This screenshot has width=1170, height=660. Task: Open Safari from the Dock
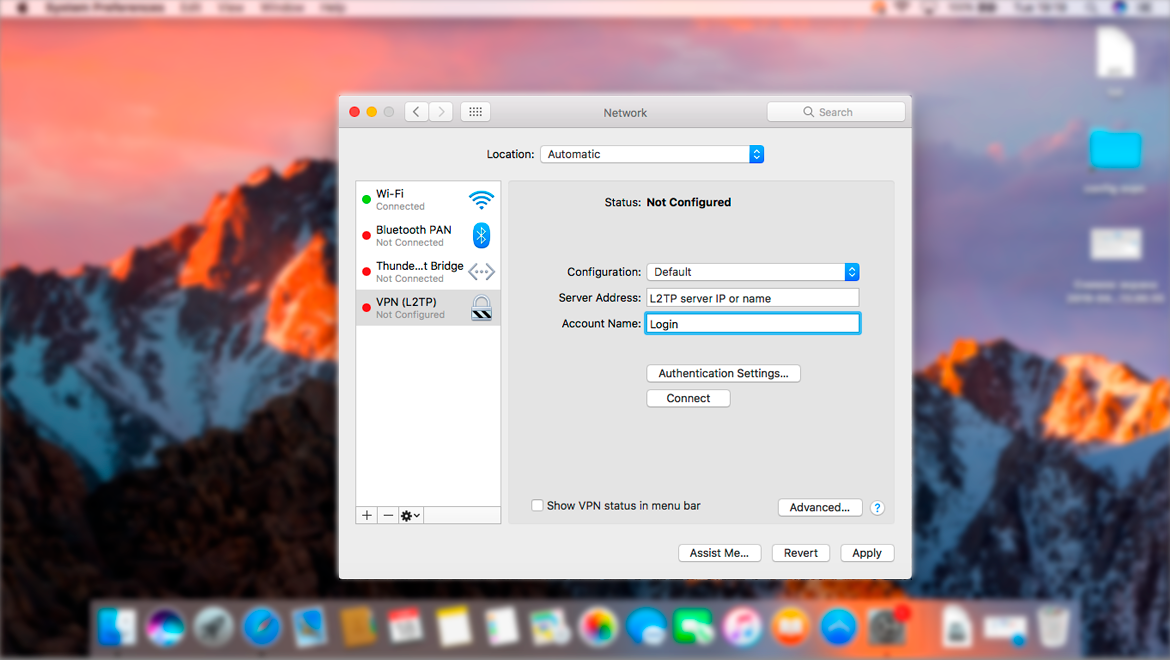(x=261, y=626)
